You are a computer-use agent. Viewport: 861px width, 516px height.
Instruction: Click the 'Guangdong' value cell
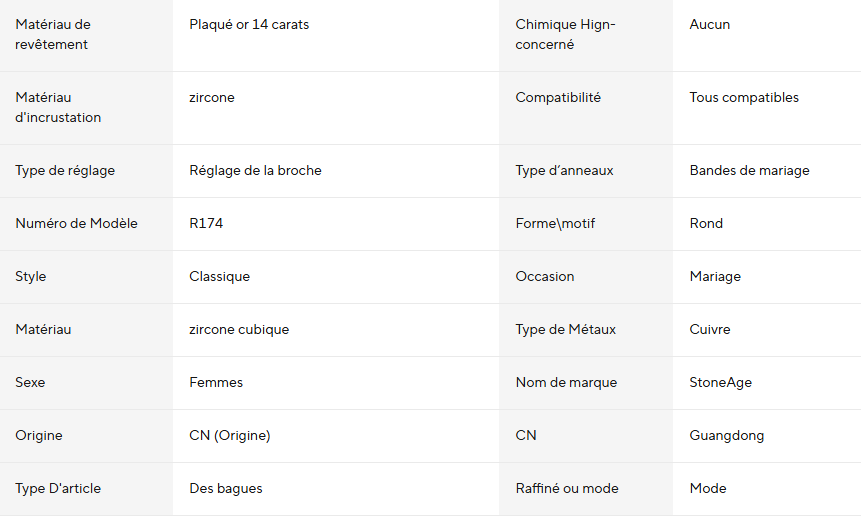point(725,436)
